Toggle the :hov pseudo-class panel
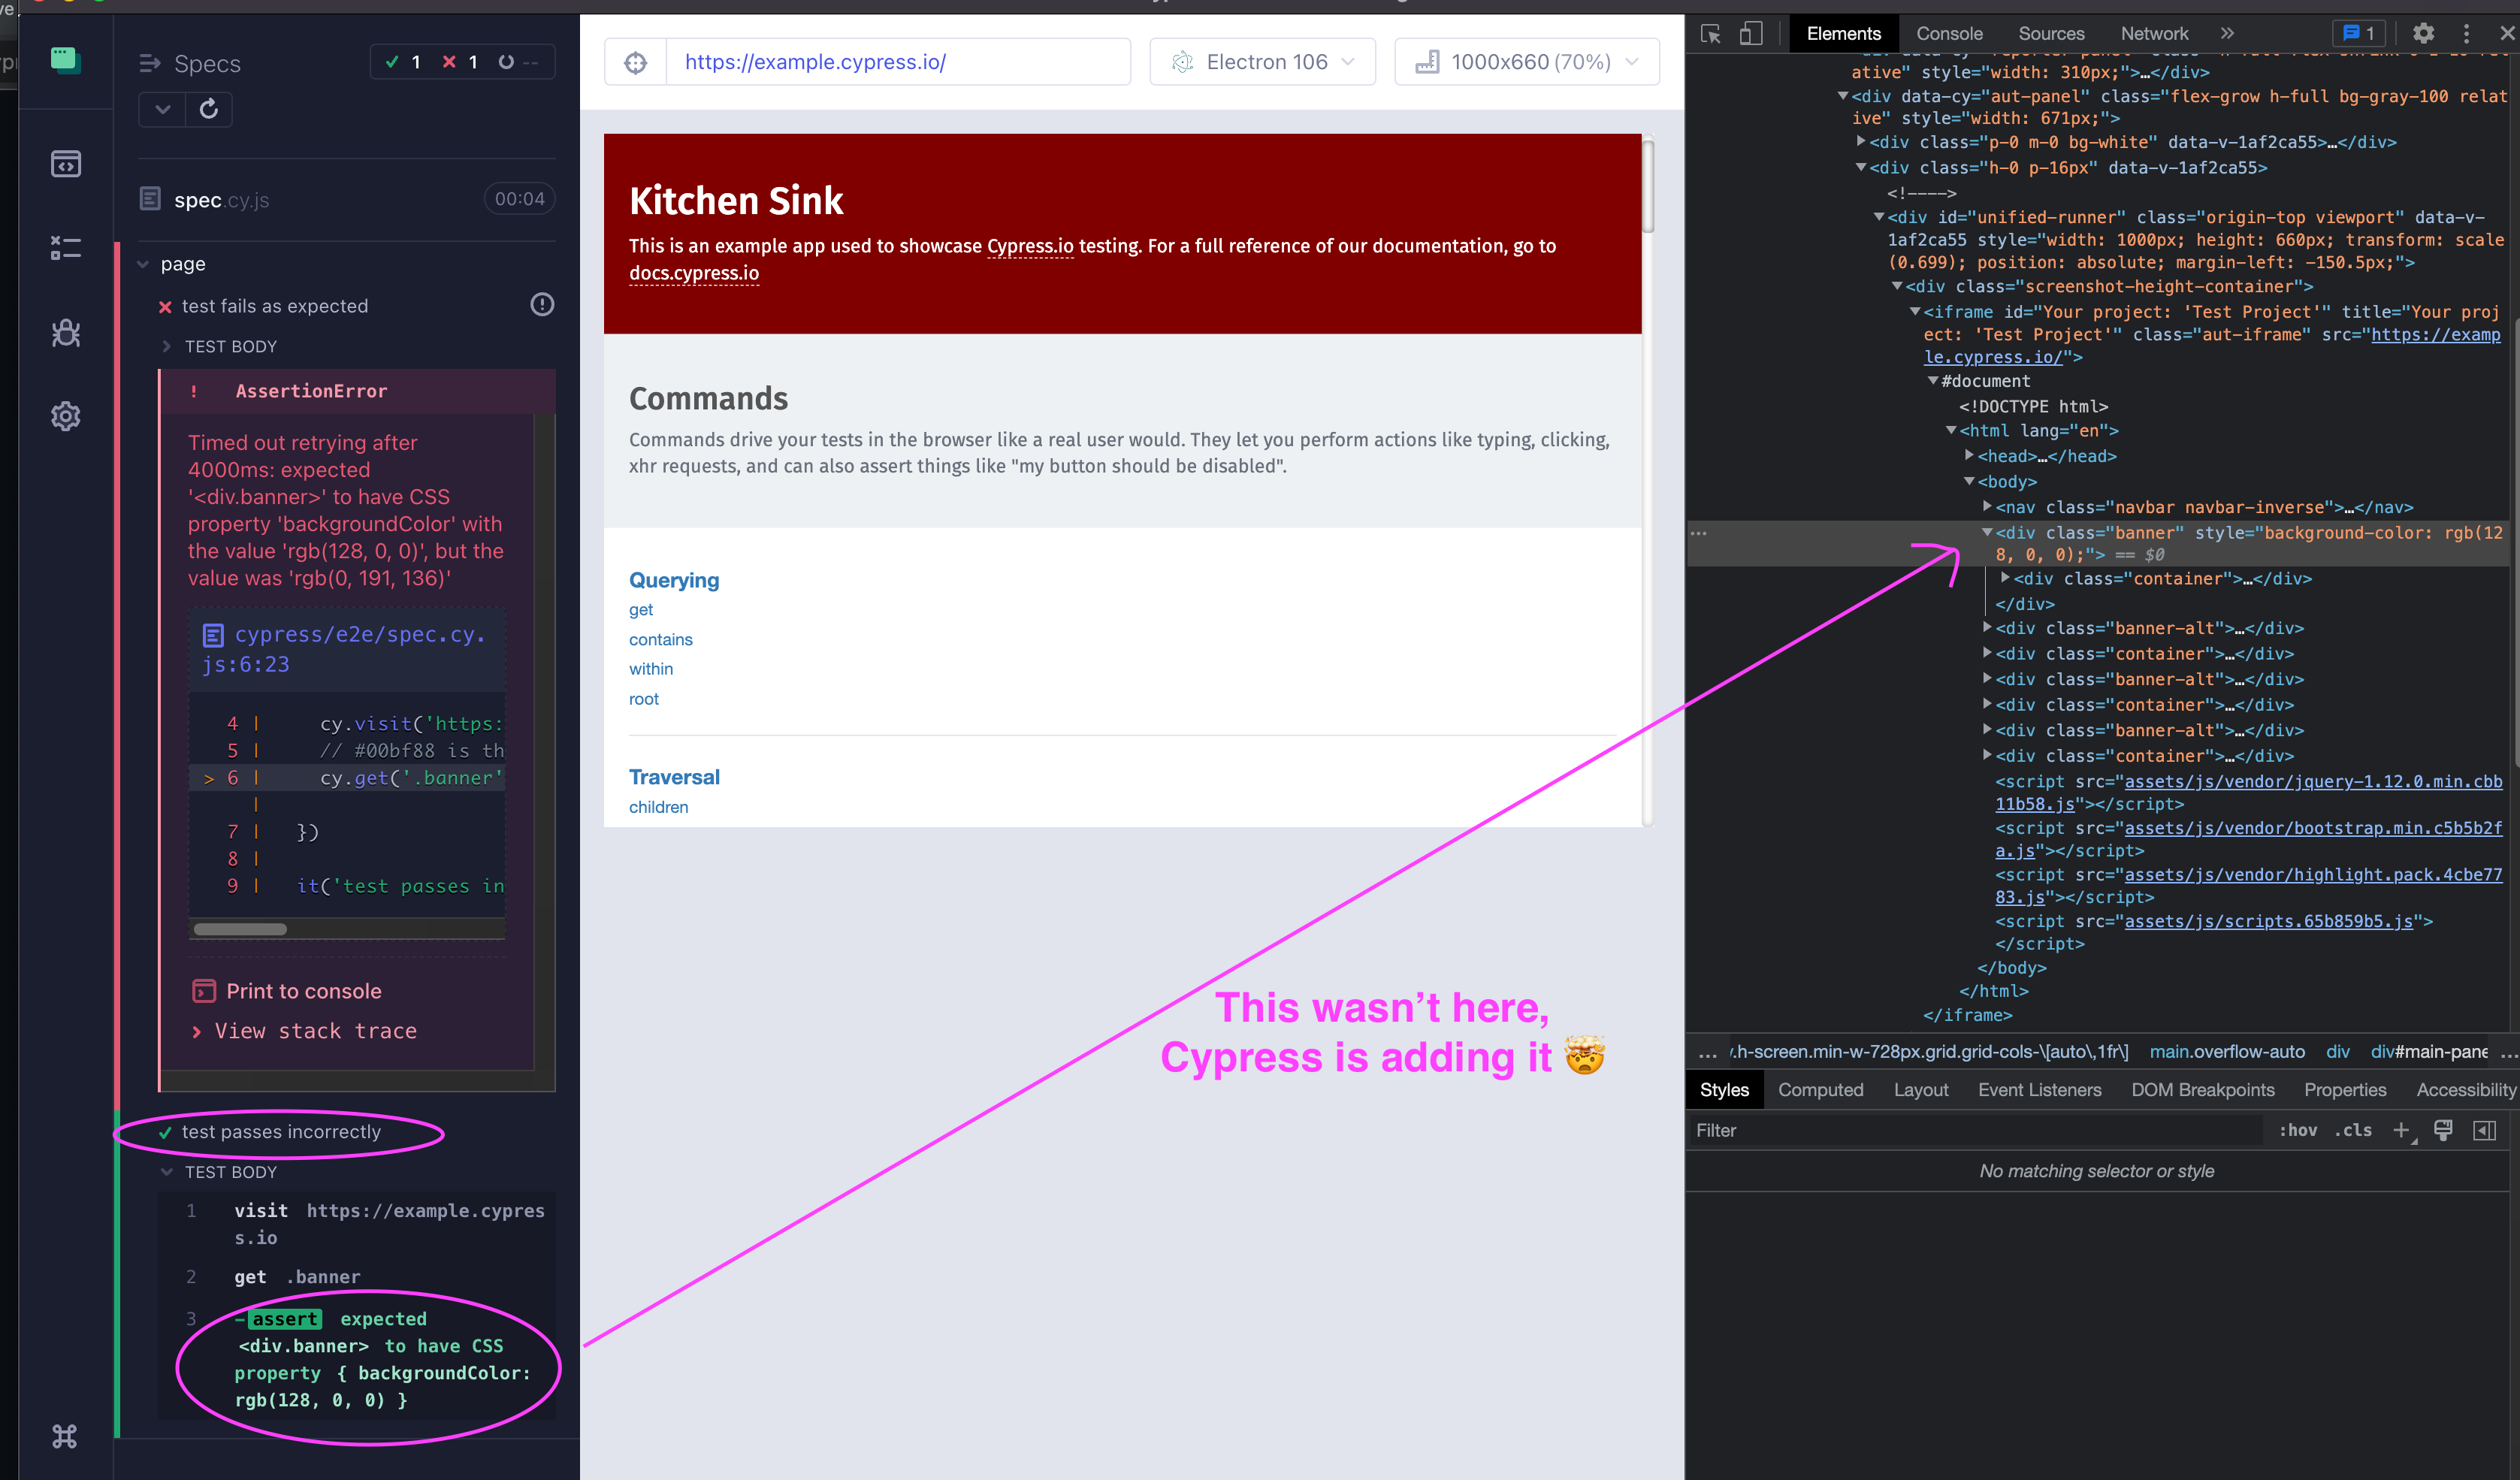The height and width of the screenshot is (1480, 2520). [x=2299, y=1130]
